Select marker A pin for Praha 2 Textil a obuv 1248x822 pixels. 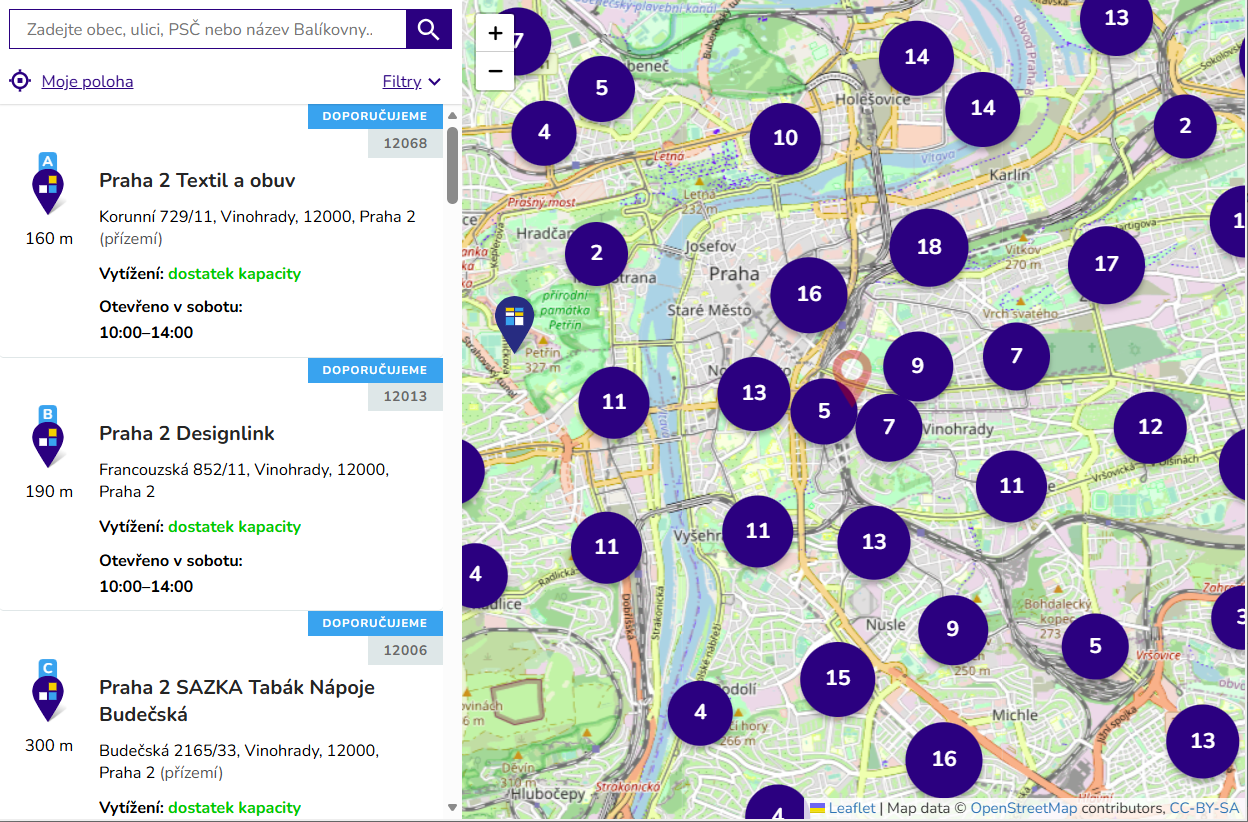48,184
